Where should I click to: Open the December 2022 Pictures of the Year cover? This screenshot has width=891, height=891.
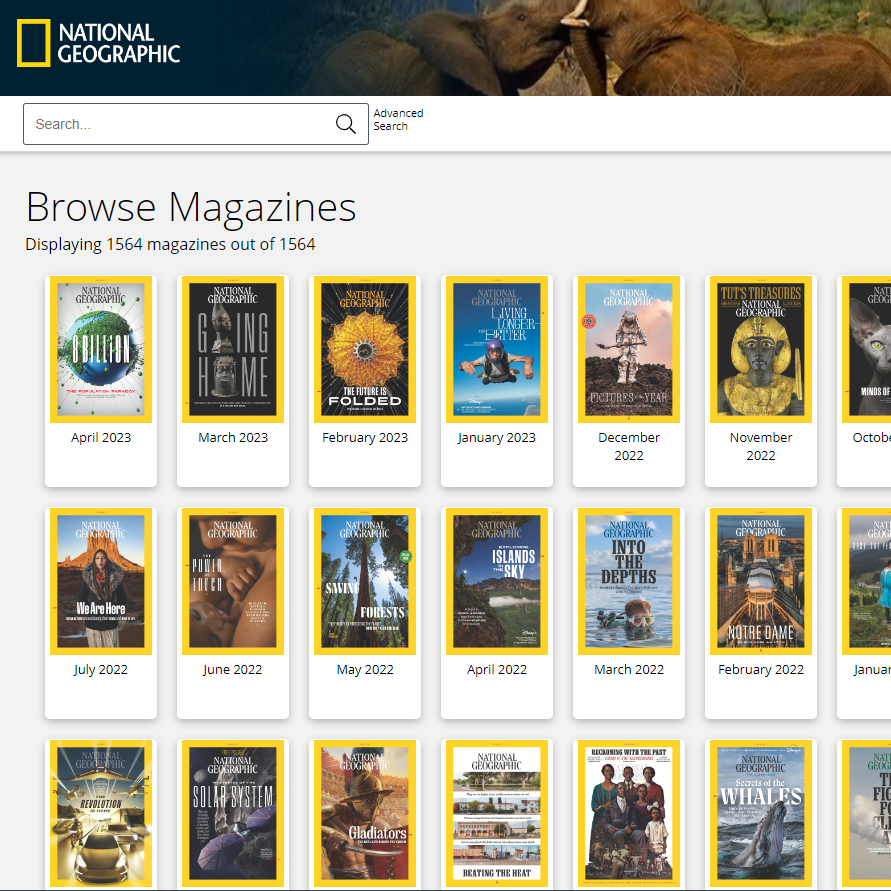coord(628,349)
